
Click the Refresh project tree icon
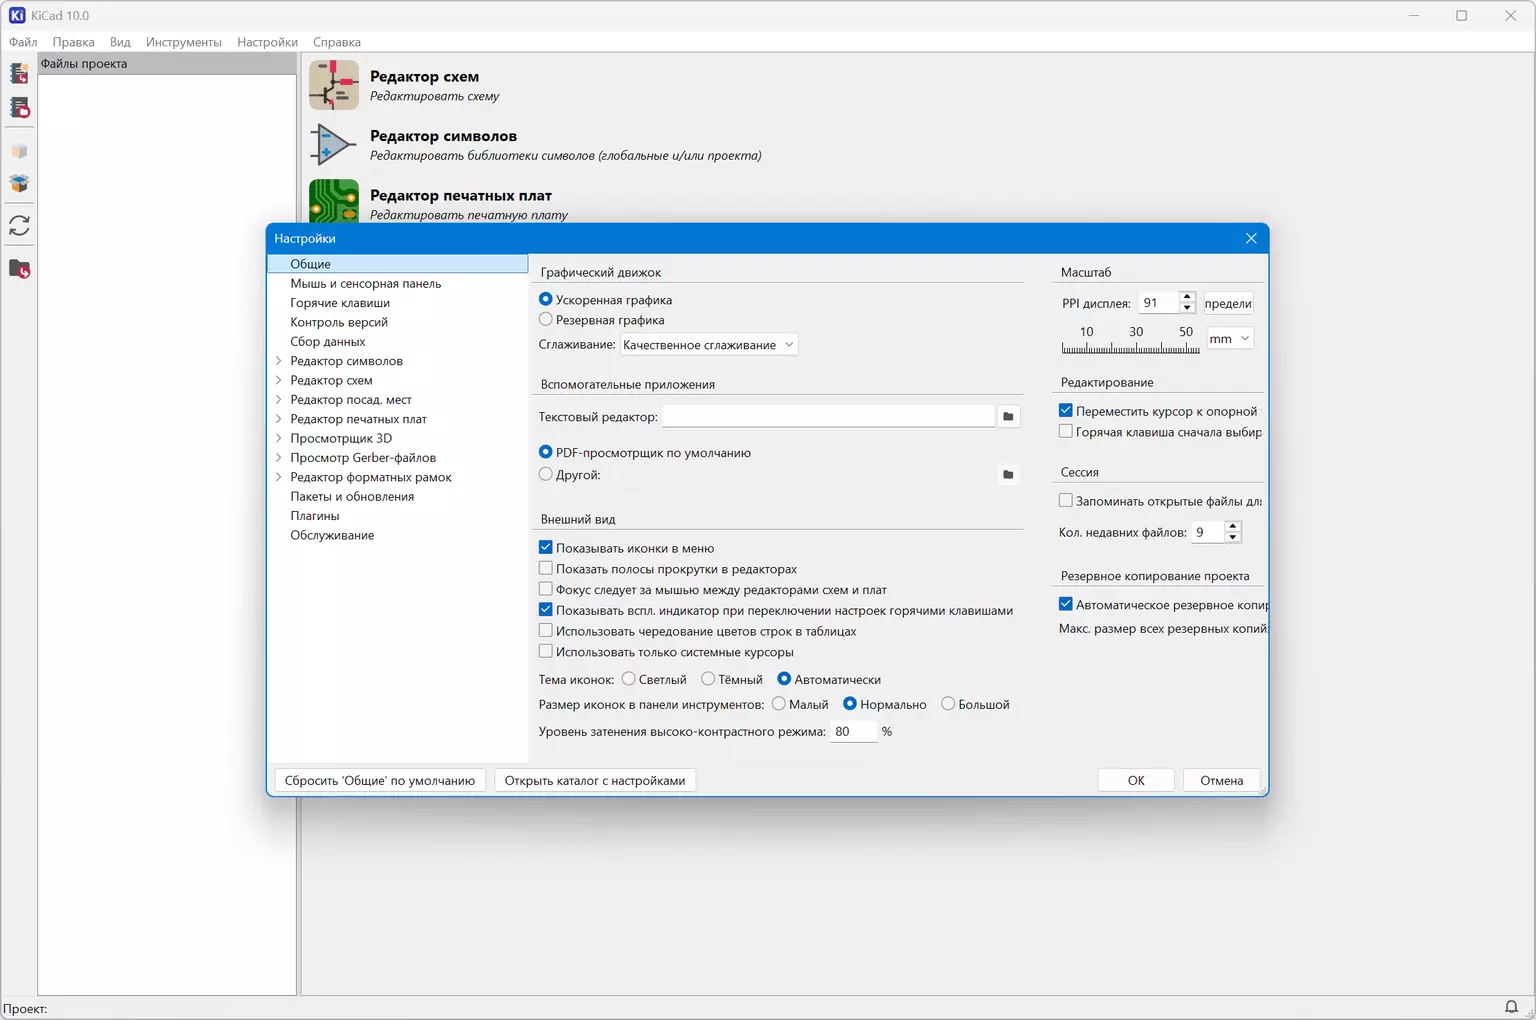pyautogui.click(x=19, y=226)
